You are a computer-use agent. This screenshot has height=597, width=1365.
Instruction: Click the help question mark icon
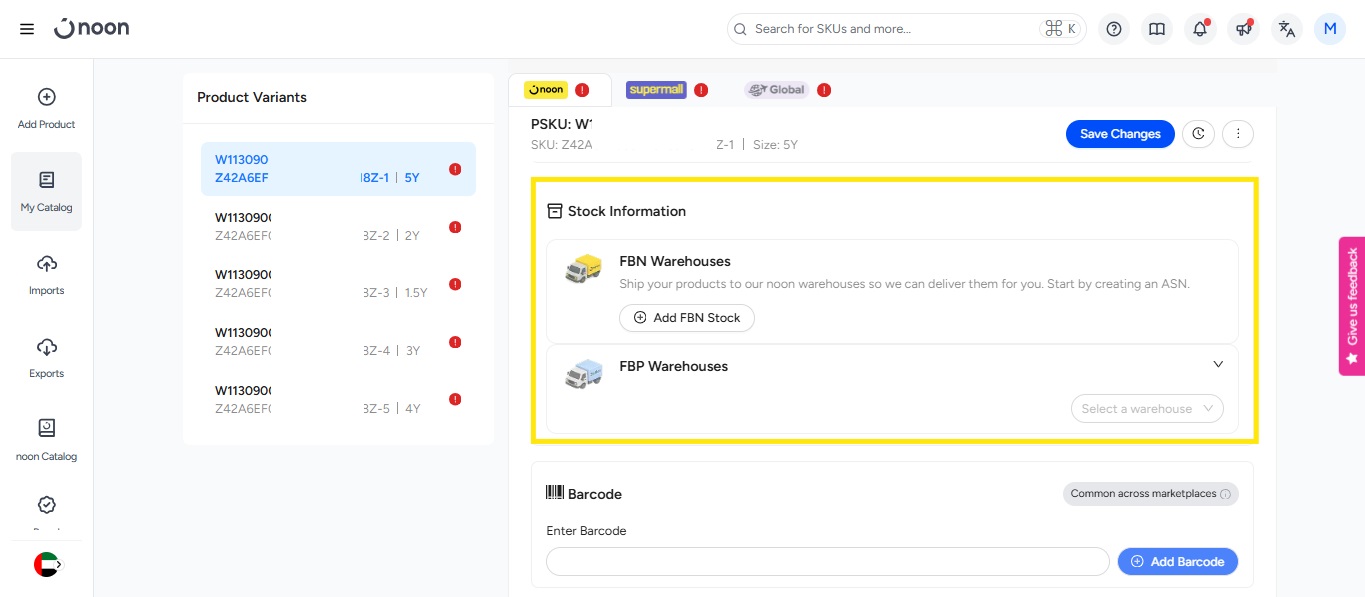click(1114, 29)
